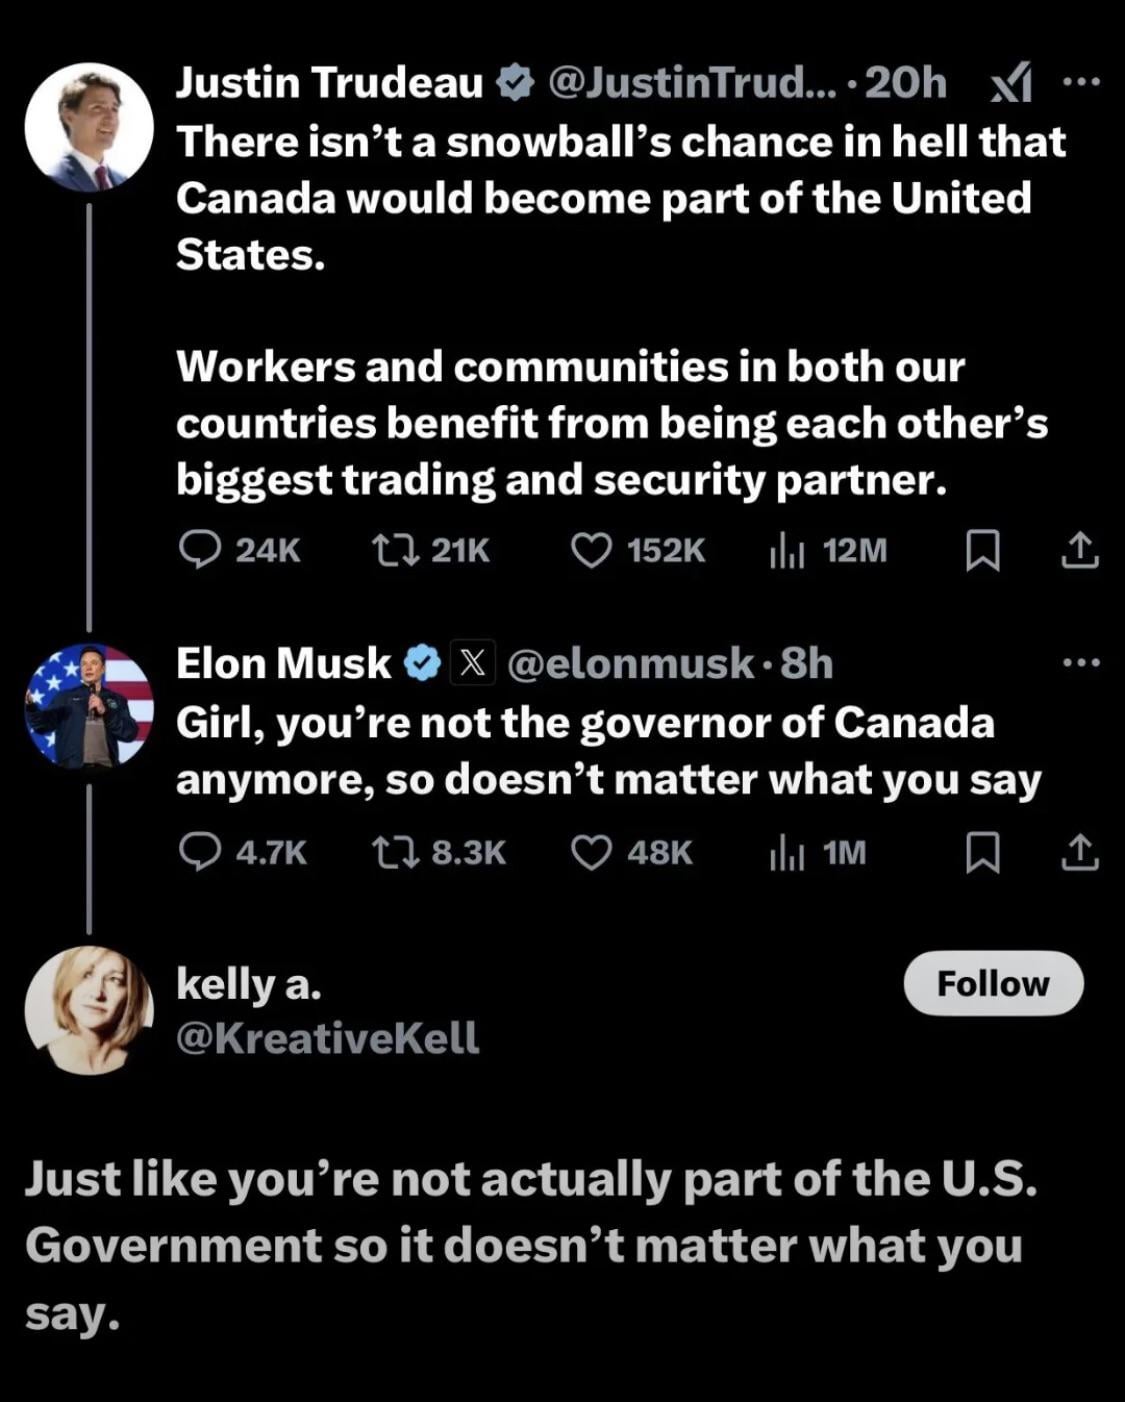
Task: Open Justin Trudeau's profile picture
Action: [x=89, y=128]
